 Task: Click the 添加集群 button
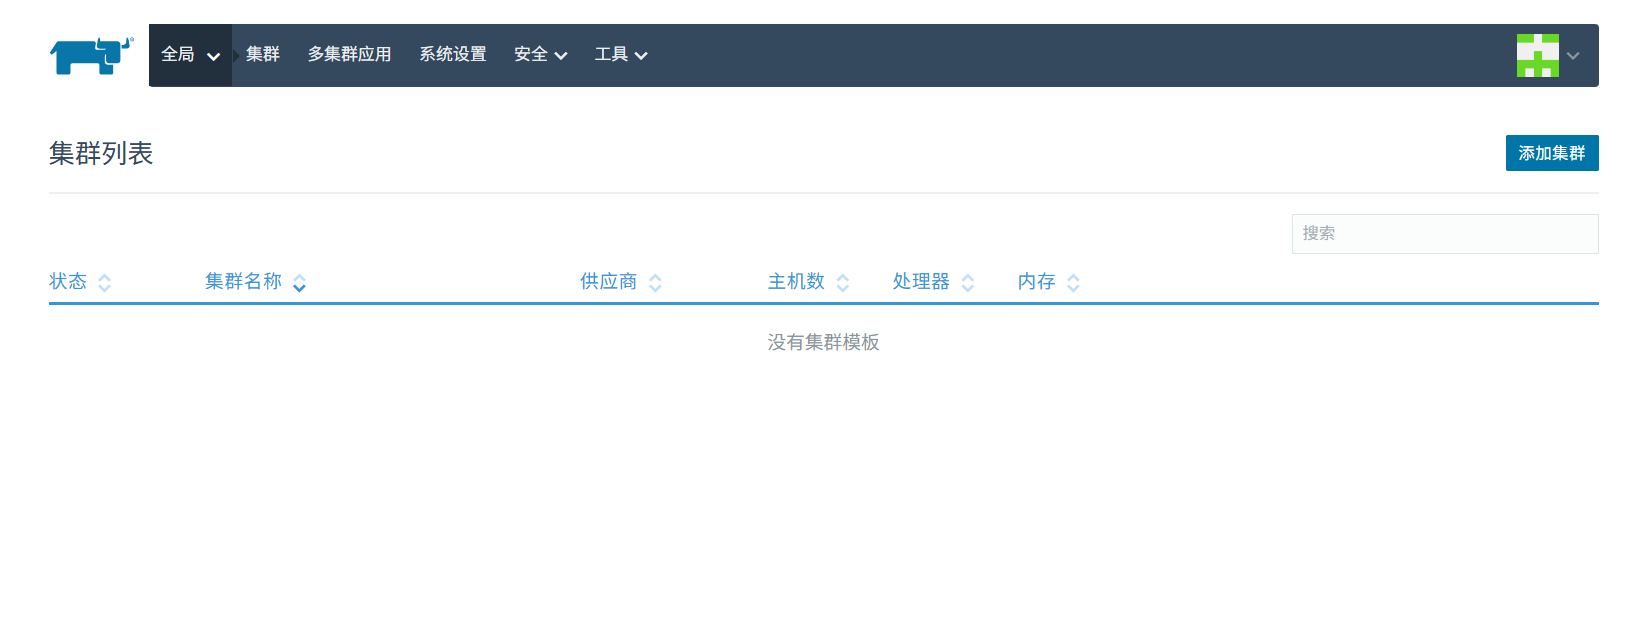tap(1552, 153)
